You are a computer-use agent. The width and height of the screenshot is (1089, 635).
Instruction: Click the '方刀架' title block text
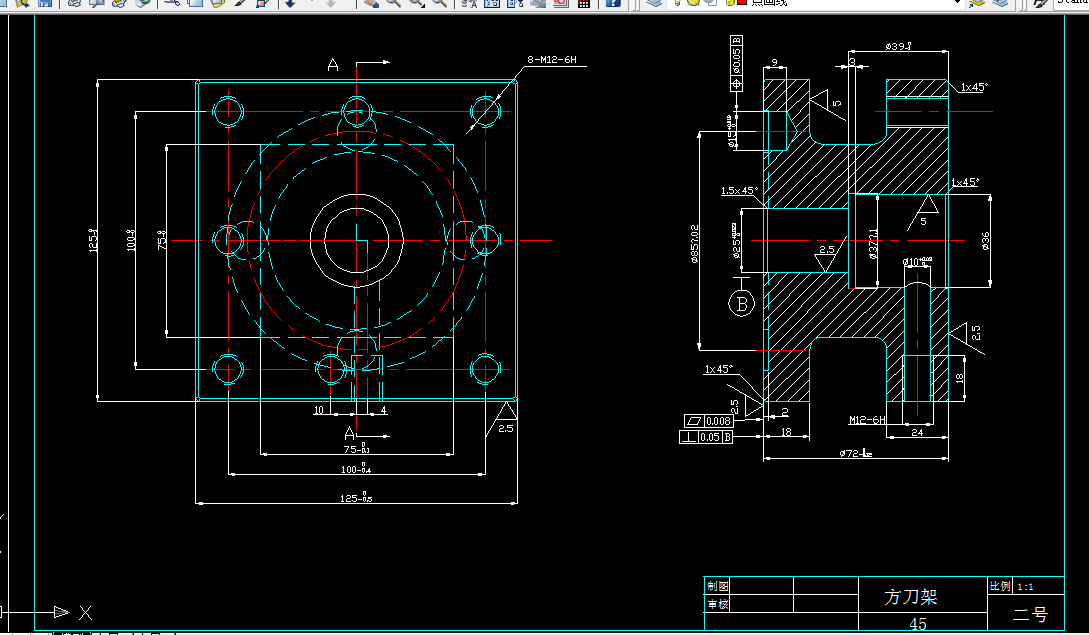click(x=911, y=596)
